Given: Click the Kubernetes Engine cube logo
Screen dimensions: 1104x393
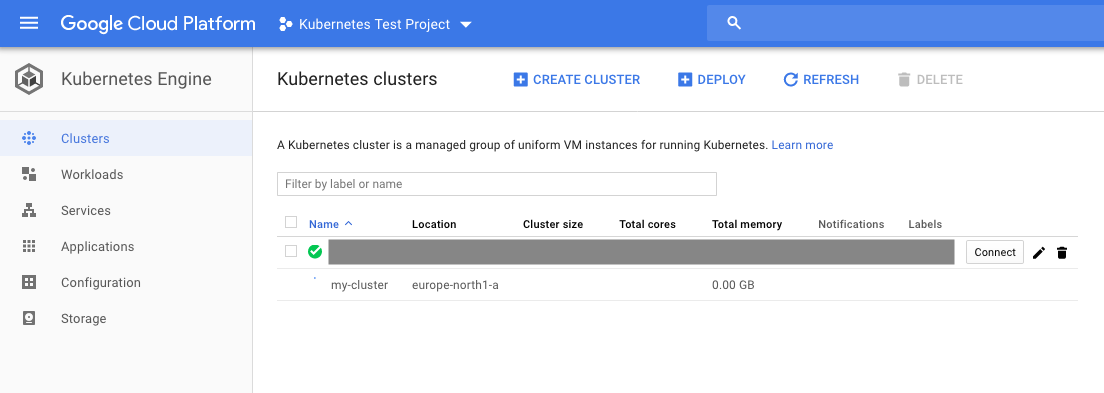Looking at the screenshot, I should (30, 79).
